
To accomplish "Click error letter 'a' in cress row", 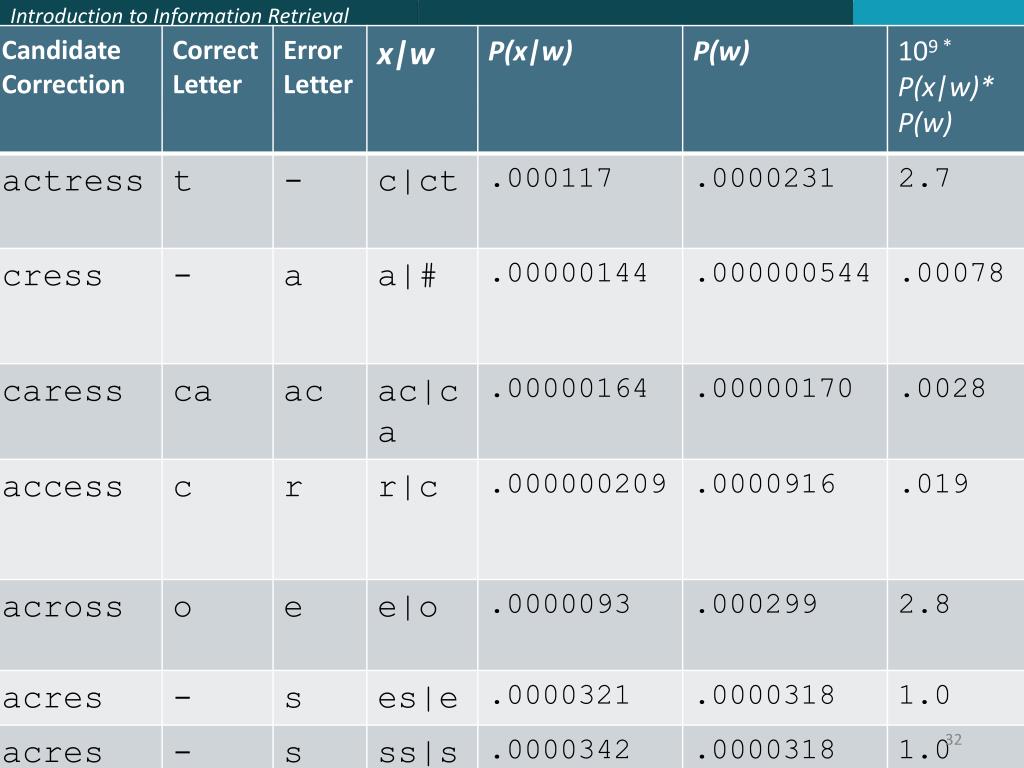I will pyautogui.click(x=293, y=277).
